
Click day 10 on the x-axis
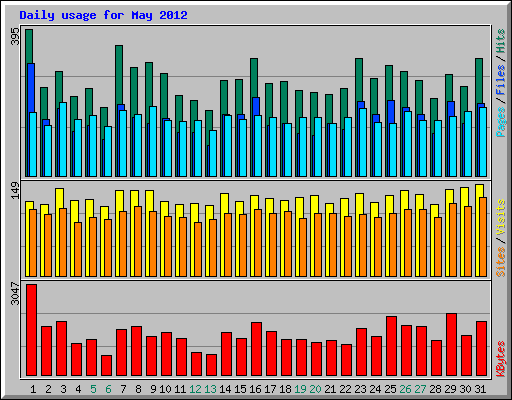165,389
